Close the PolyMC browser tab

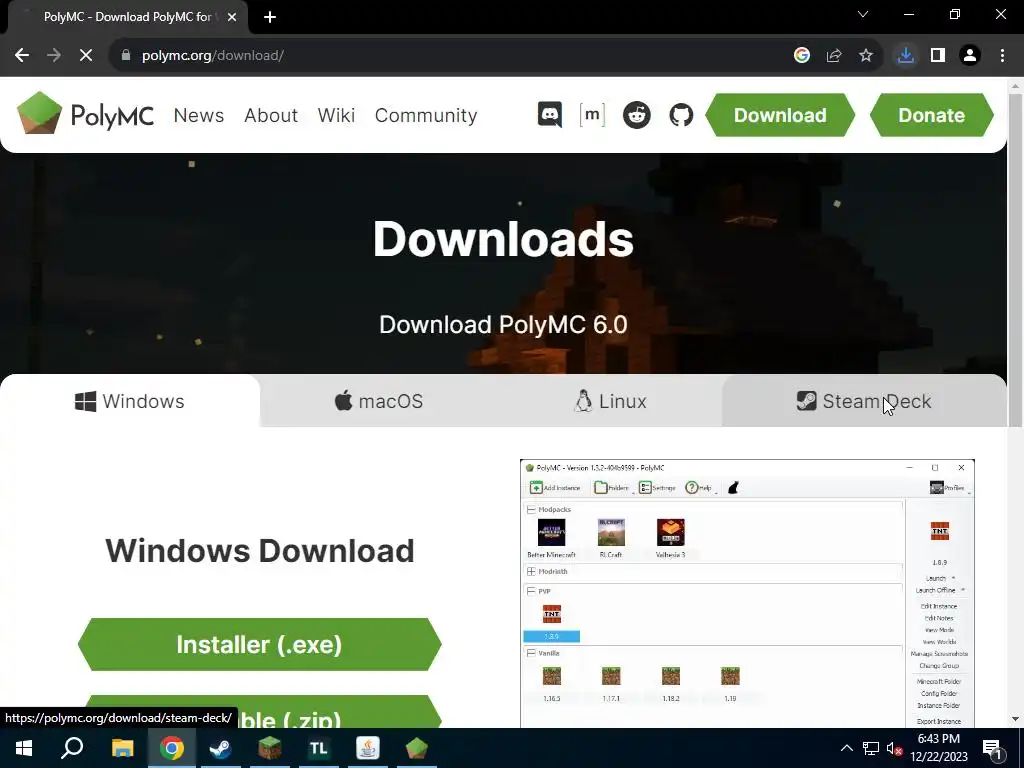(x=232, y=17)
